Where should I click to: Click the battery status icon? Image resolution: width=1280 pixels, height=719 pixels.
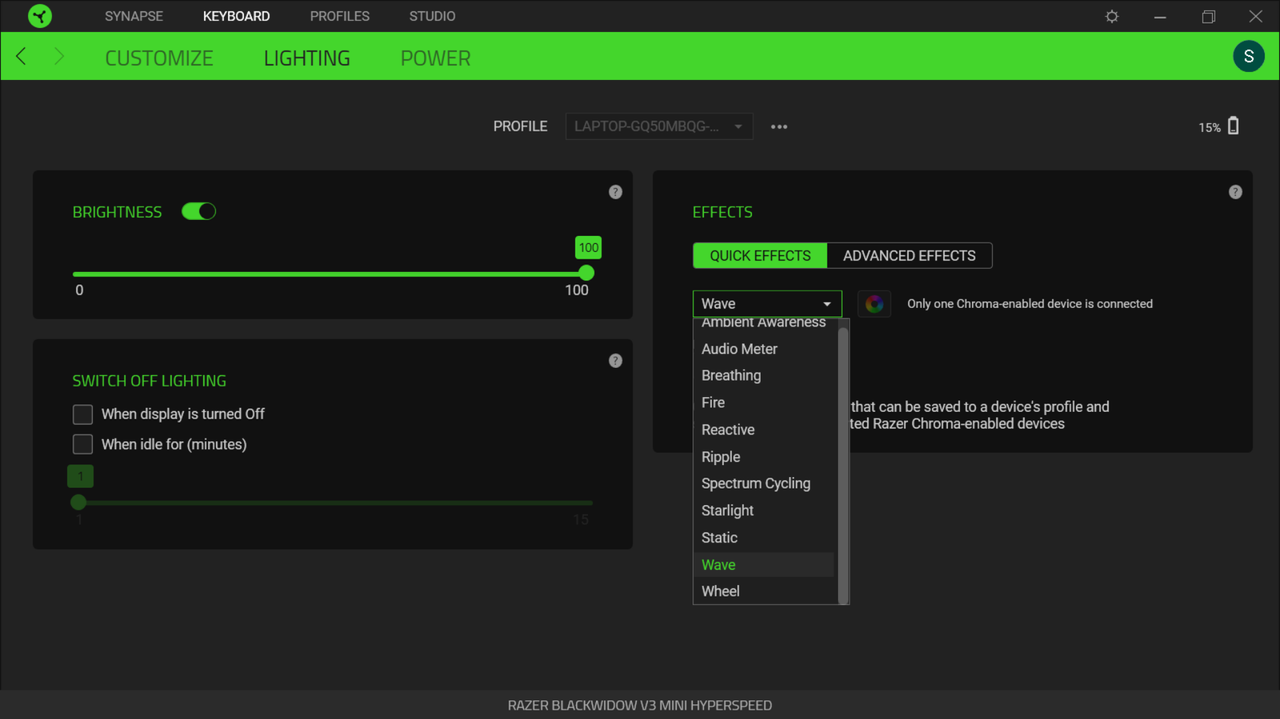[x=1233, y=126]
